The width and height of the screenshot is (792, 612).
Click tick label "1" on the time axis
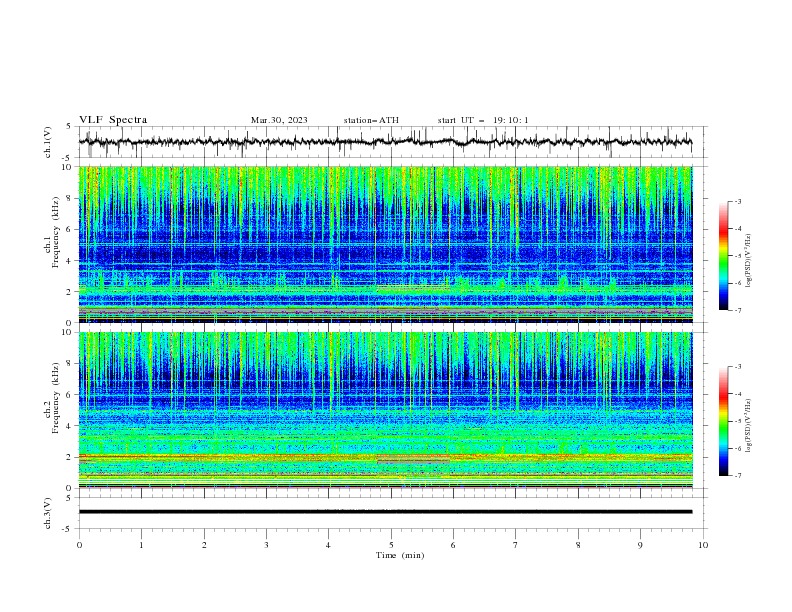click(x=141, y=545)
